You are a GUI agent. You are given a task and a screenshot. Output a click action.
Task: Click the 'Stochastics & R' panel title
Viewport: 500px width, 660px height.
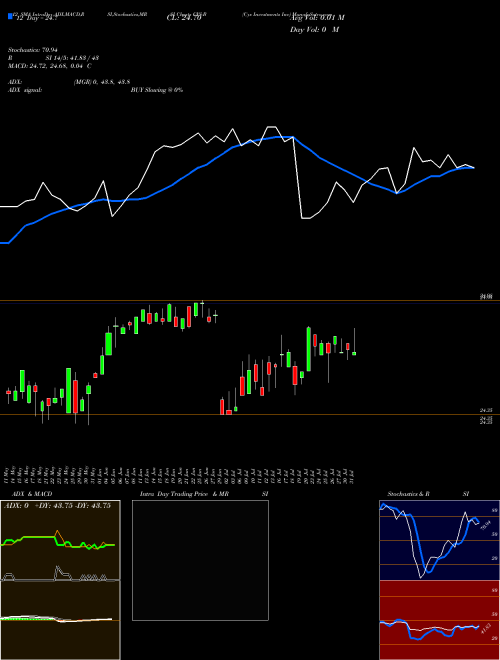point(408,494)
